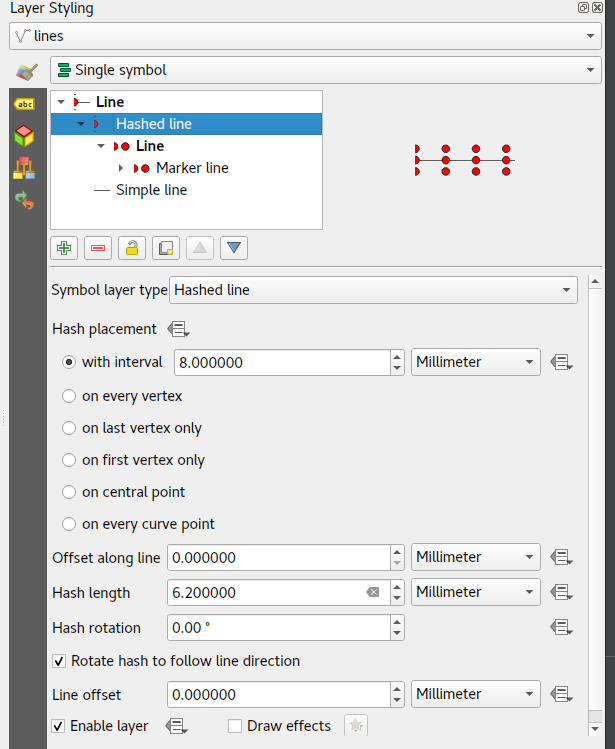Enable the Draw effects checkbox
615x749 pixels.
235,726
